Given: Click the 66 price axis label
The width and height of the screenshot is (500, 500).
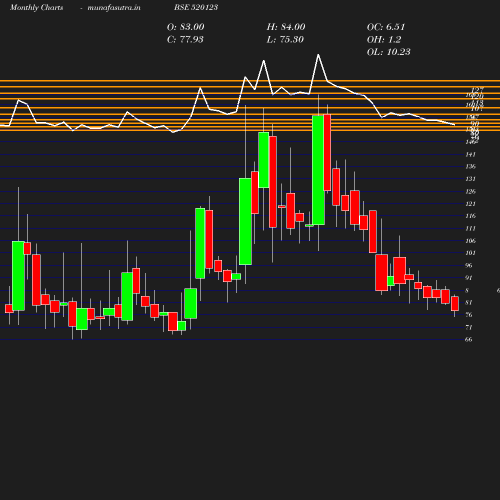Looking at the screenshot, I should 469,339.
